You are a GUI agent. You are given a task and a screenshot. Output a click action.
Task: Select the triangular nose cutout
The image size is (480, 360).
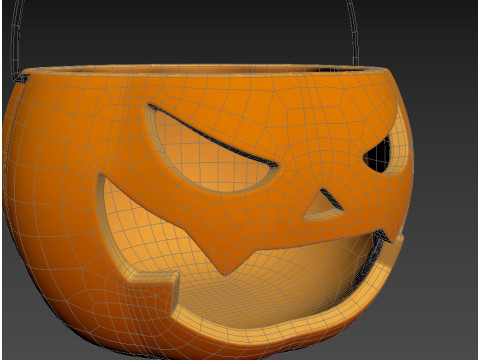pos(323,205)
